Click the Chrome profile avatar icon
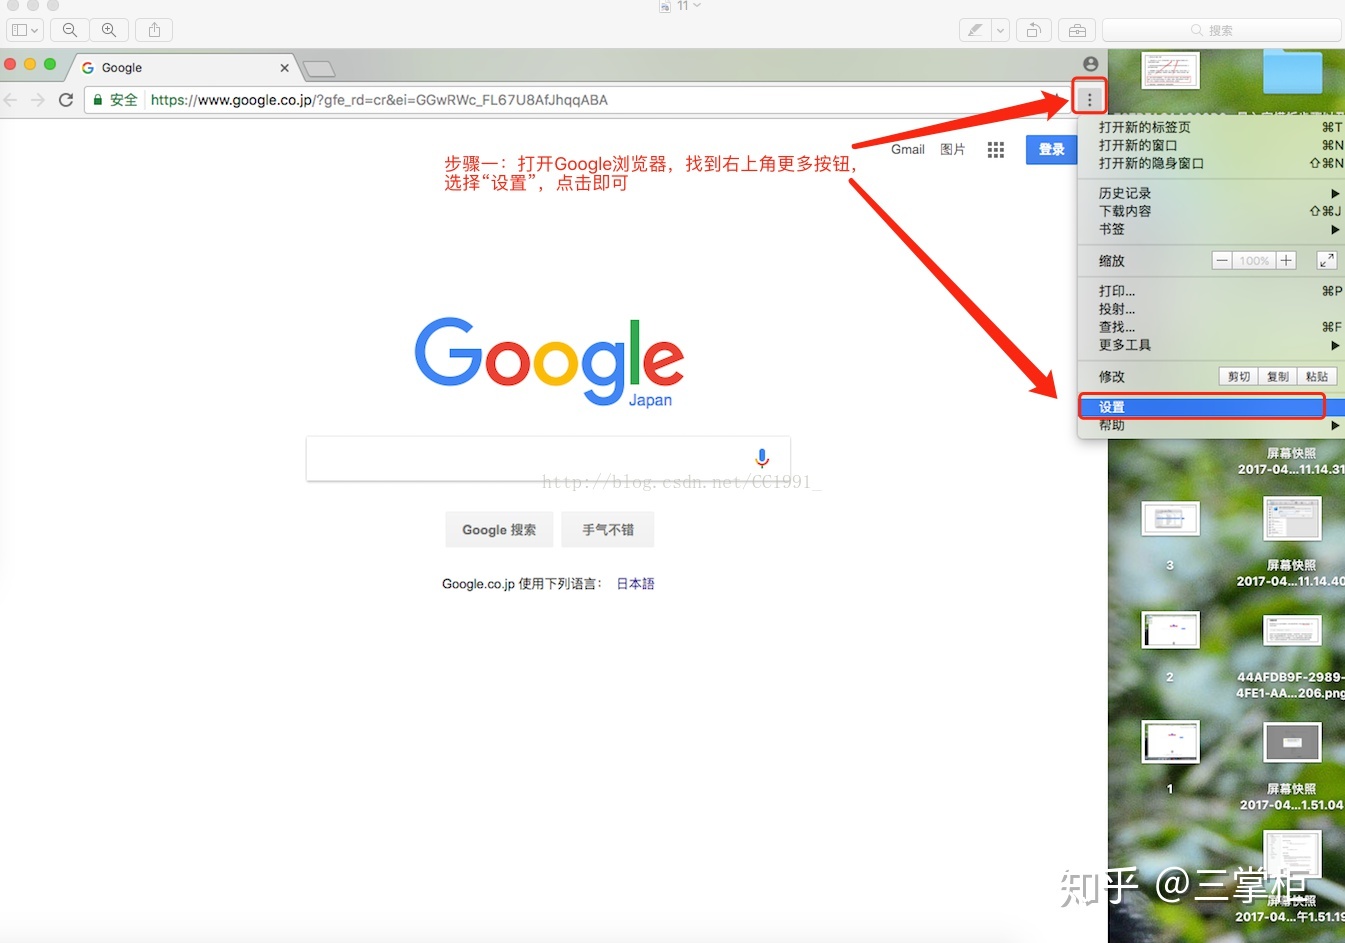This screenshot has height=943, width=1345. [x=1090, y=63]
